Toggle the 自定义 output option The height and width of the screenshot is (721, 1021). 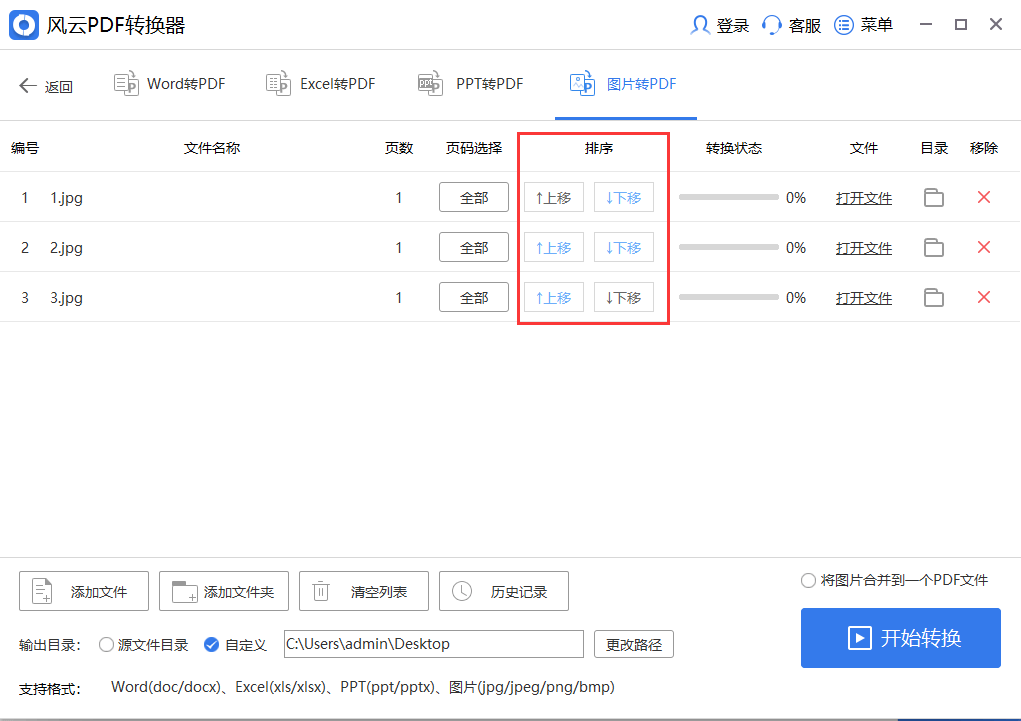point(210,645)
